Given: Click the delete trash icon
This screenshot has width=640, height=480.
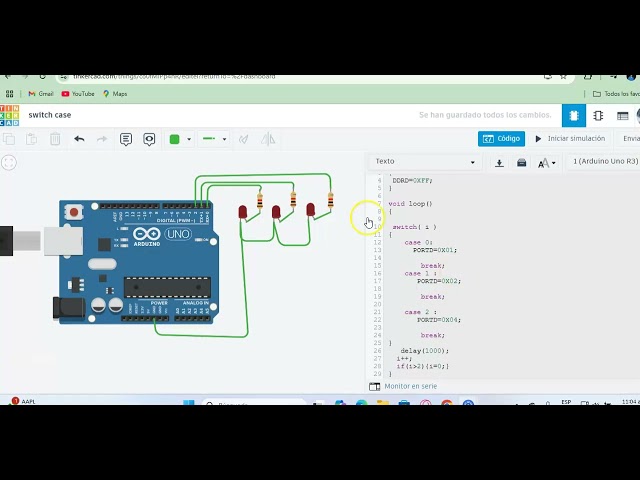Looking at the screenshot, I should point(55,139).
